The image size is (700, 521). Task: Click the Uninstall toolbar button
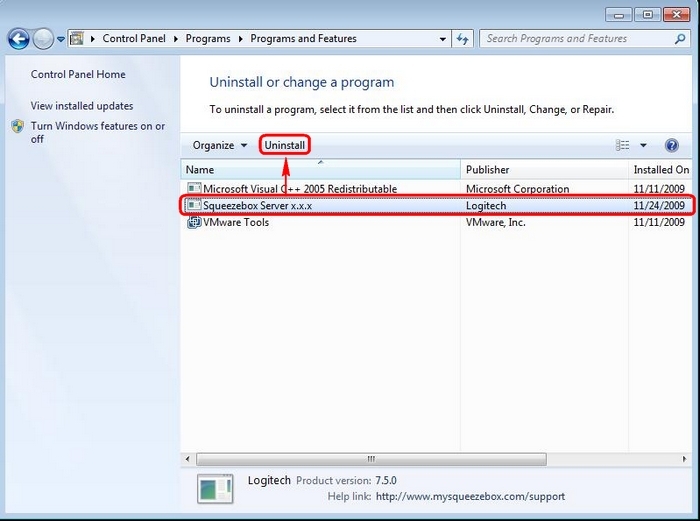click(x=284, y=145)
